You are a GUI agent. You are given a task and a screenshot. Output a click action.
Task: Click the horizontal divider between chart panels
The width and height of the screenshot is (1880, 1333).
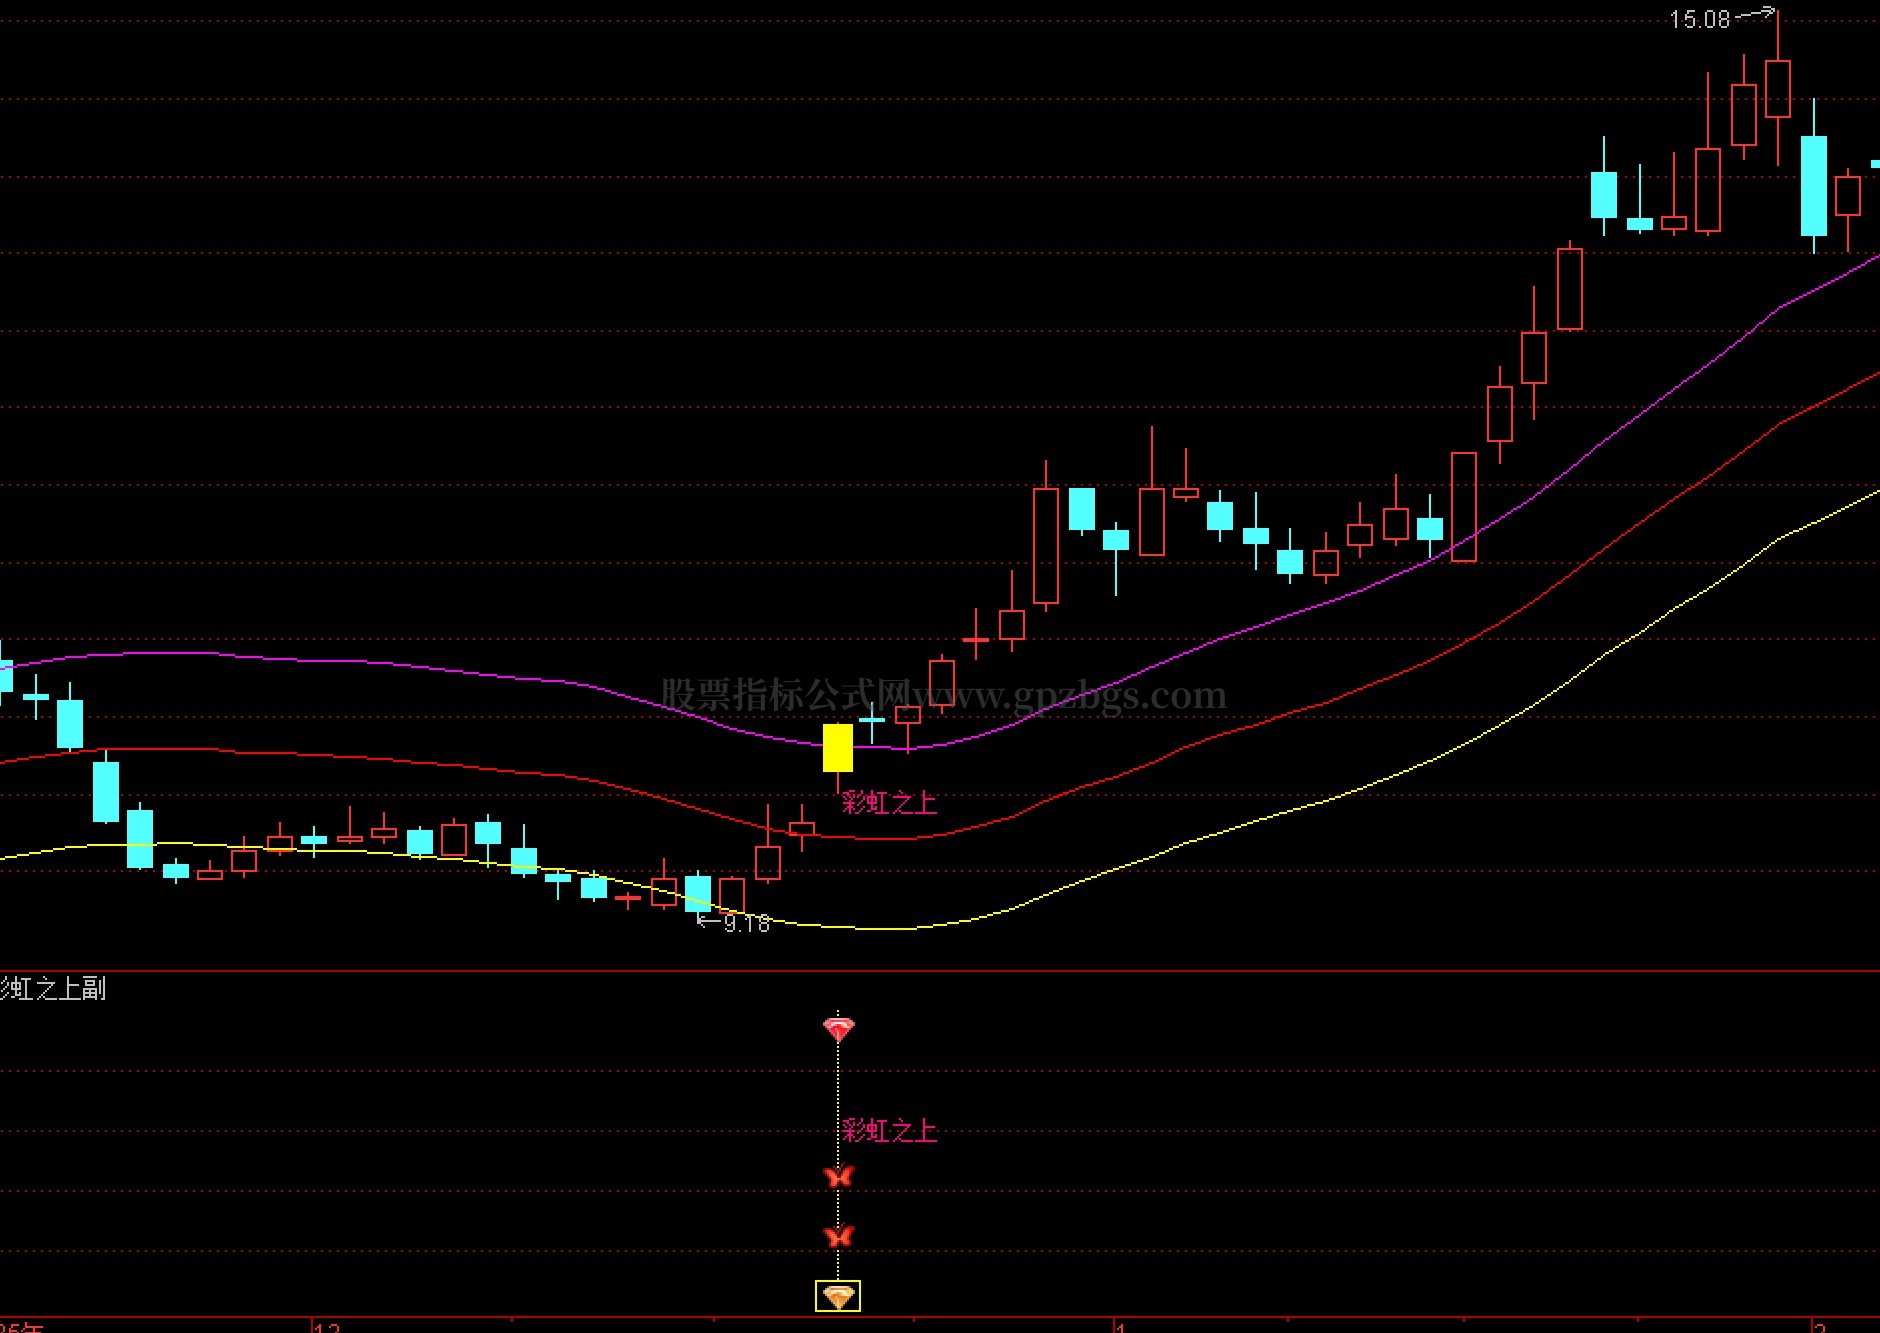click(940, 971)
